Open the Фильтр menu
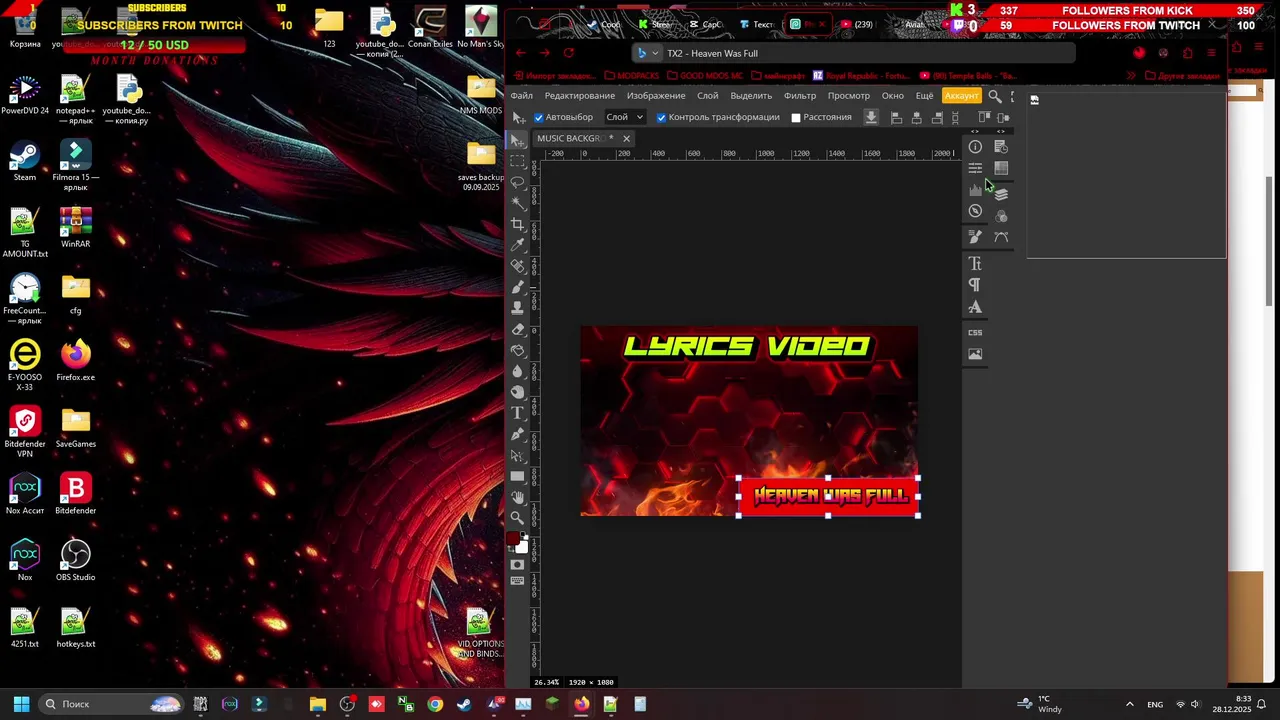The image size is (1280, 720). coord(800,96)
